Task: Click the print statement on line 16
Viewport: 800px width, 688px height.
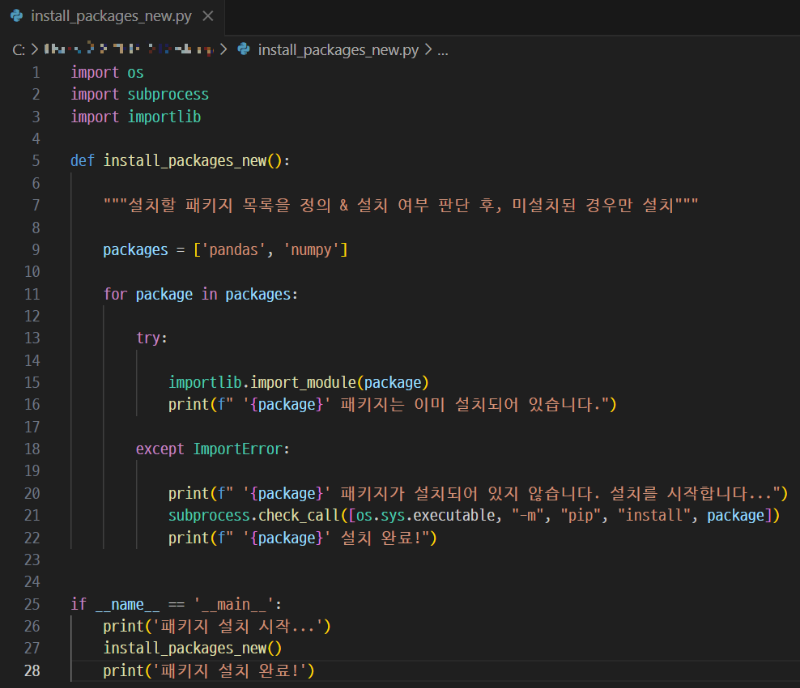Action: click(392, 405)
